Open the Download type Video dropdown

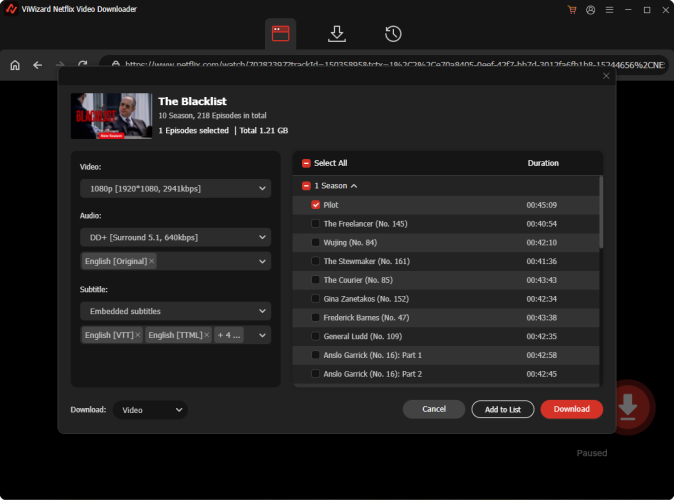[x=150, y=410]
